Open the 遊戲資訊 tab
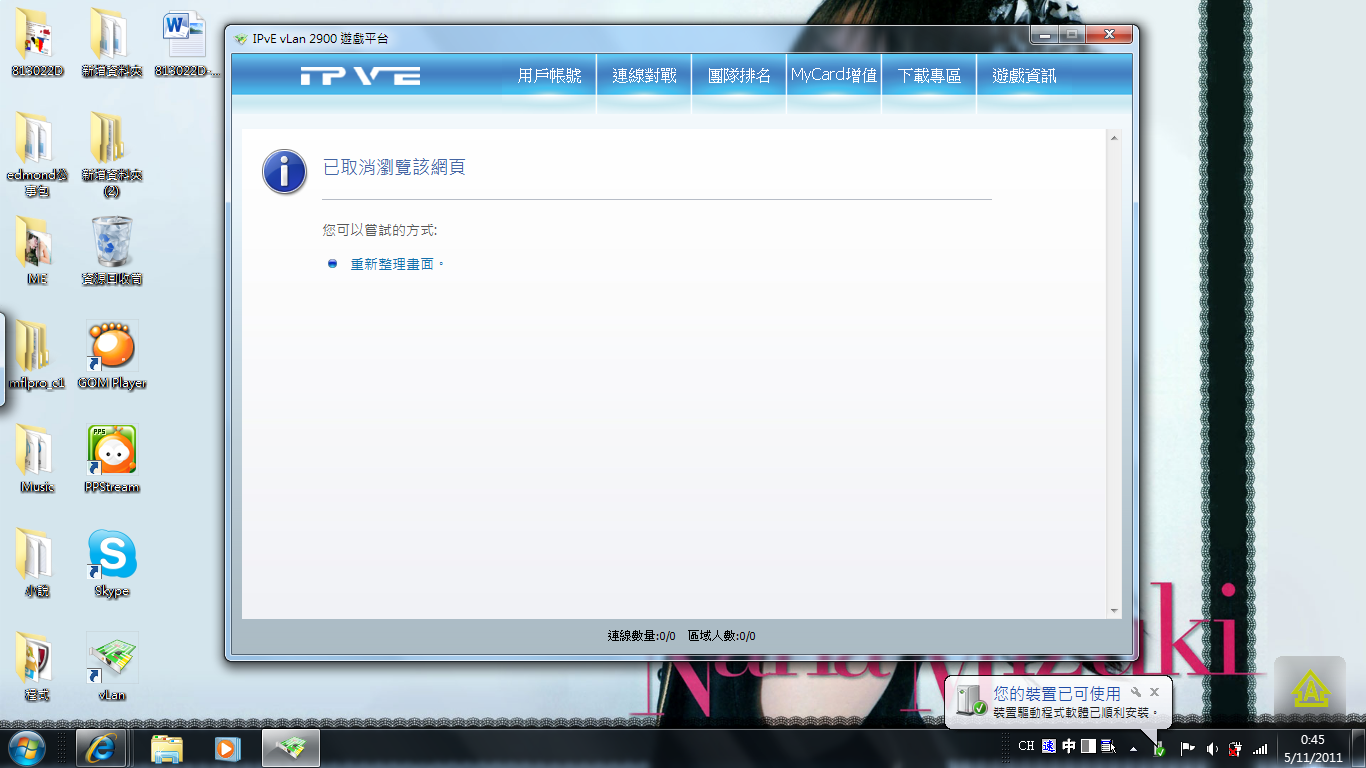The width and height of the screenshot is (1366, 768). click(x=1024, y=76)
